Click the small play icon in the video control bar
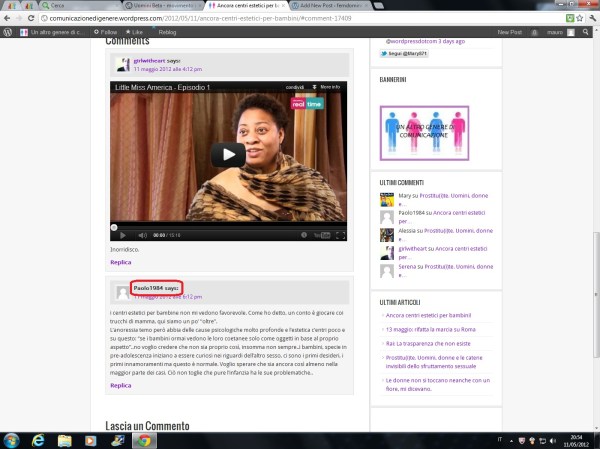This screenshot has width=600, height=449. 123,235
